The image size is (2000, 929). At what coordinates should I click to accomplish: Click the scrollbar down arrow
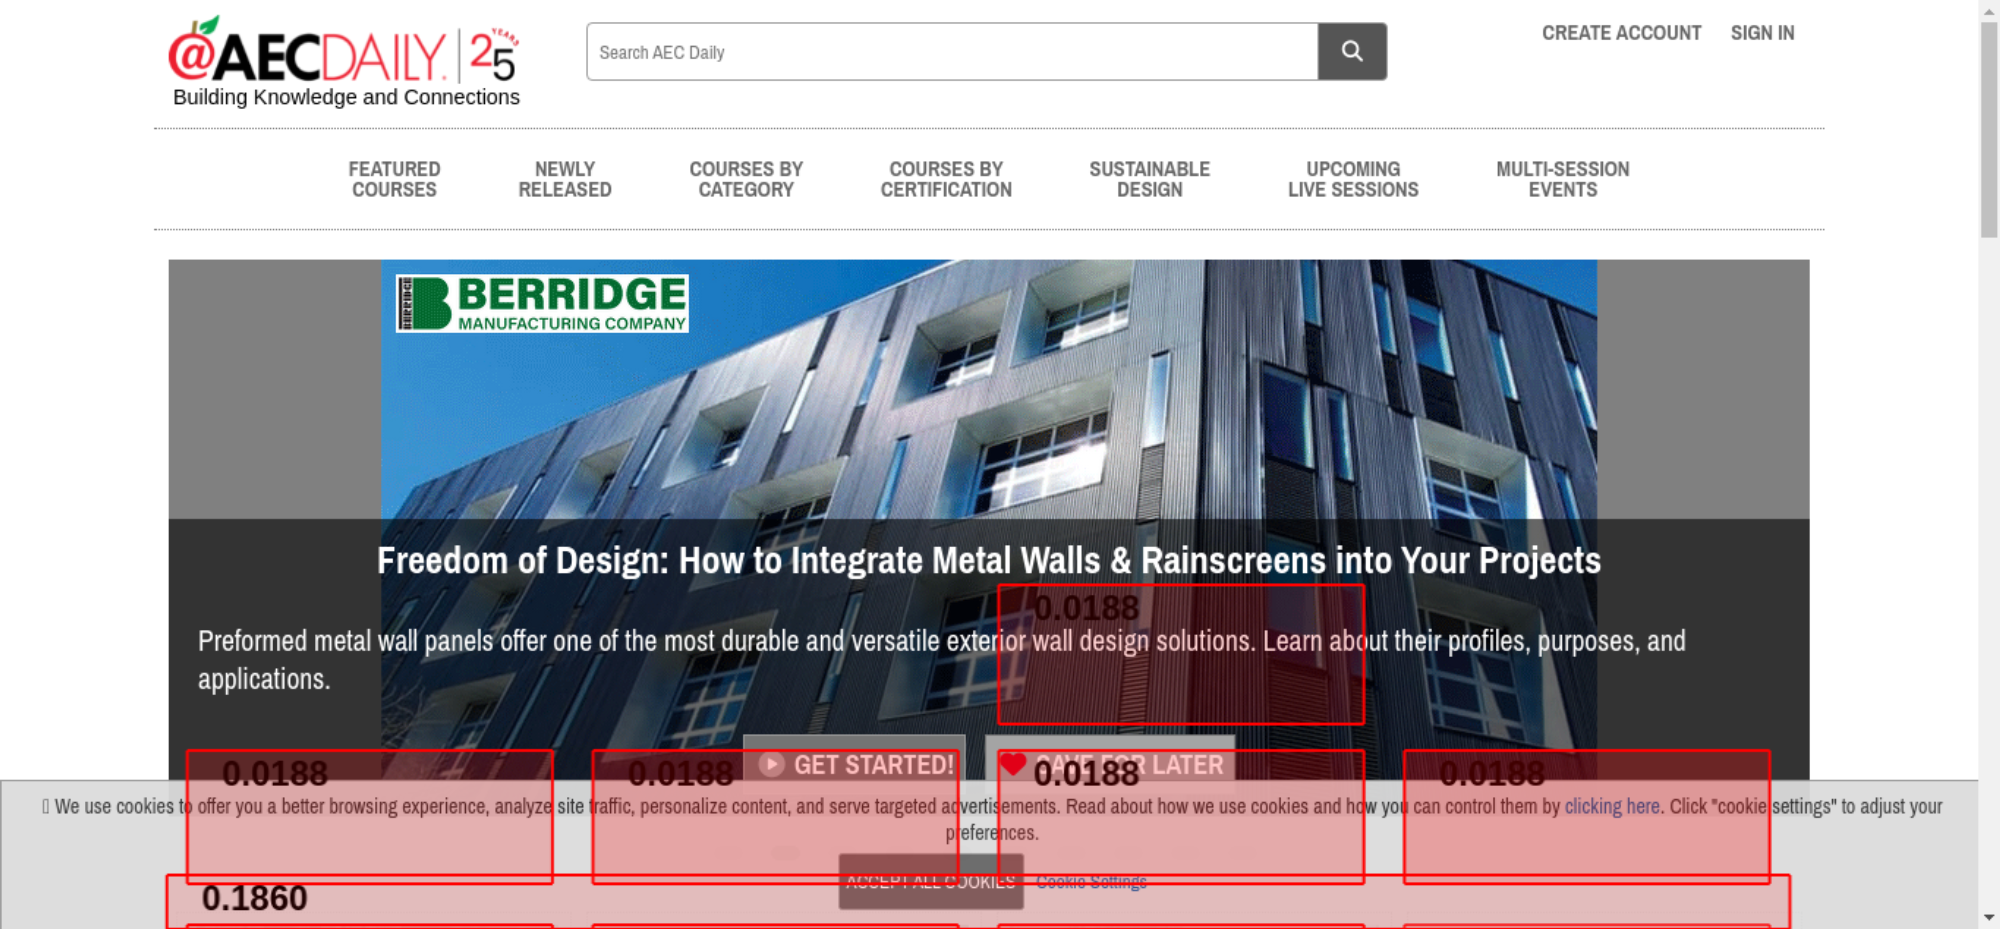1989,917
